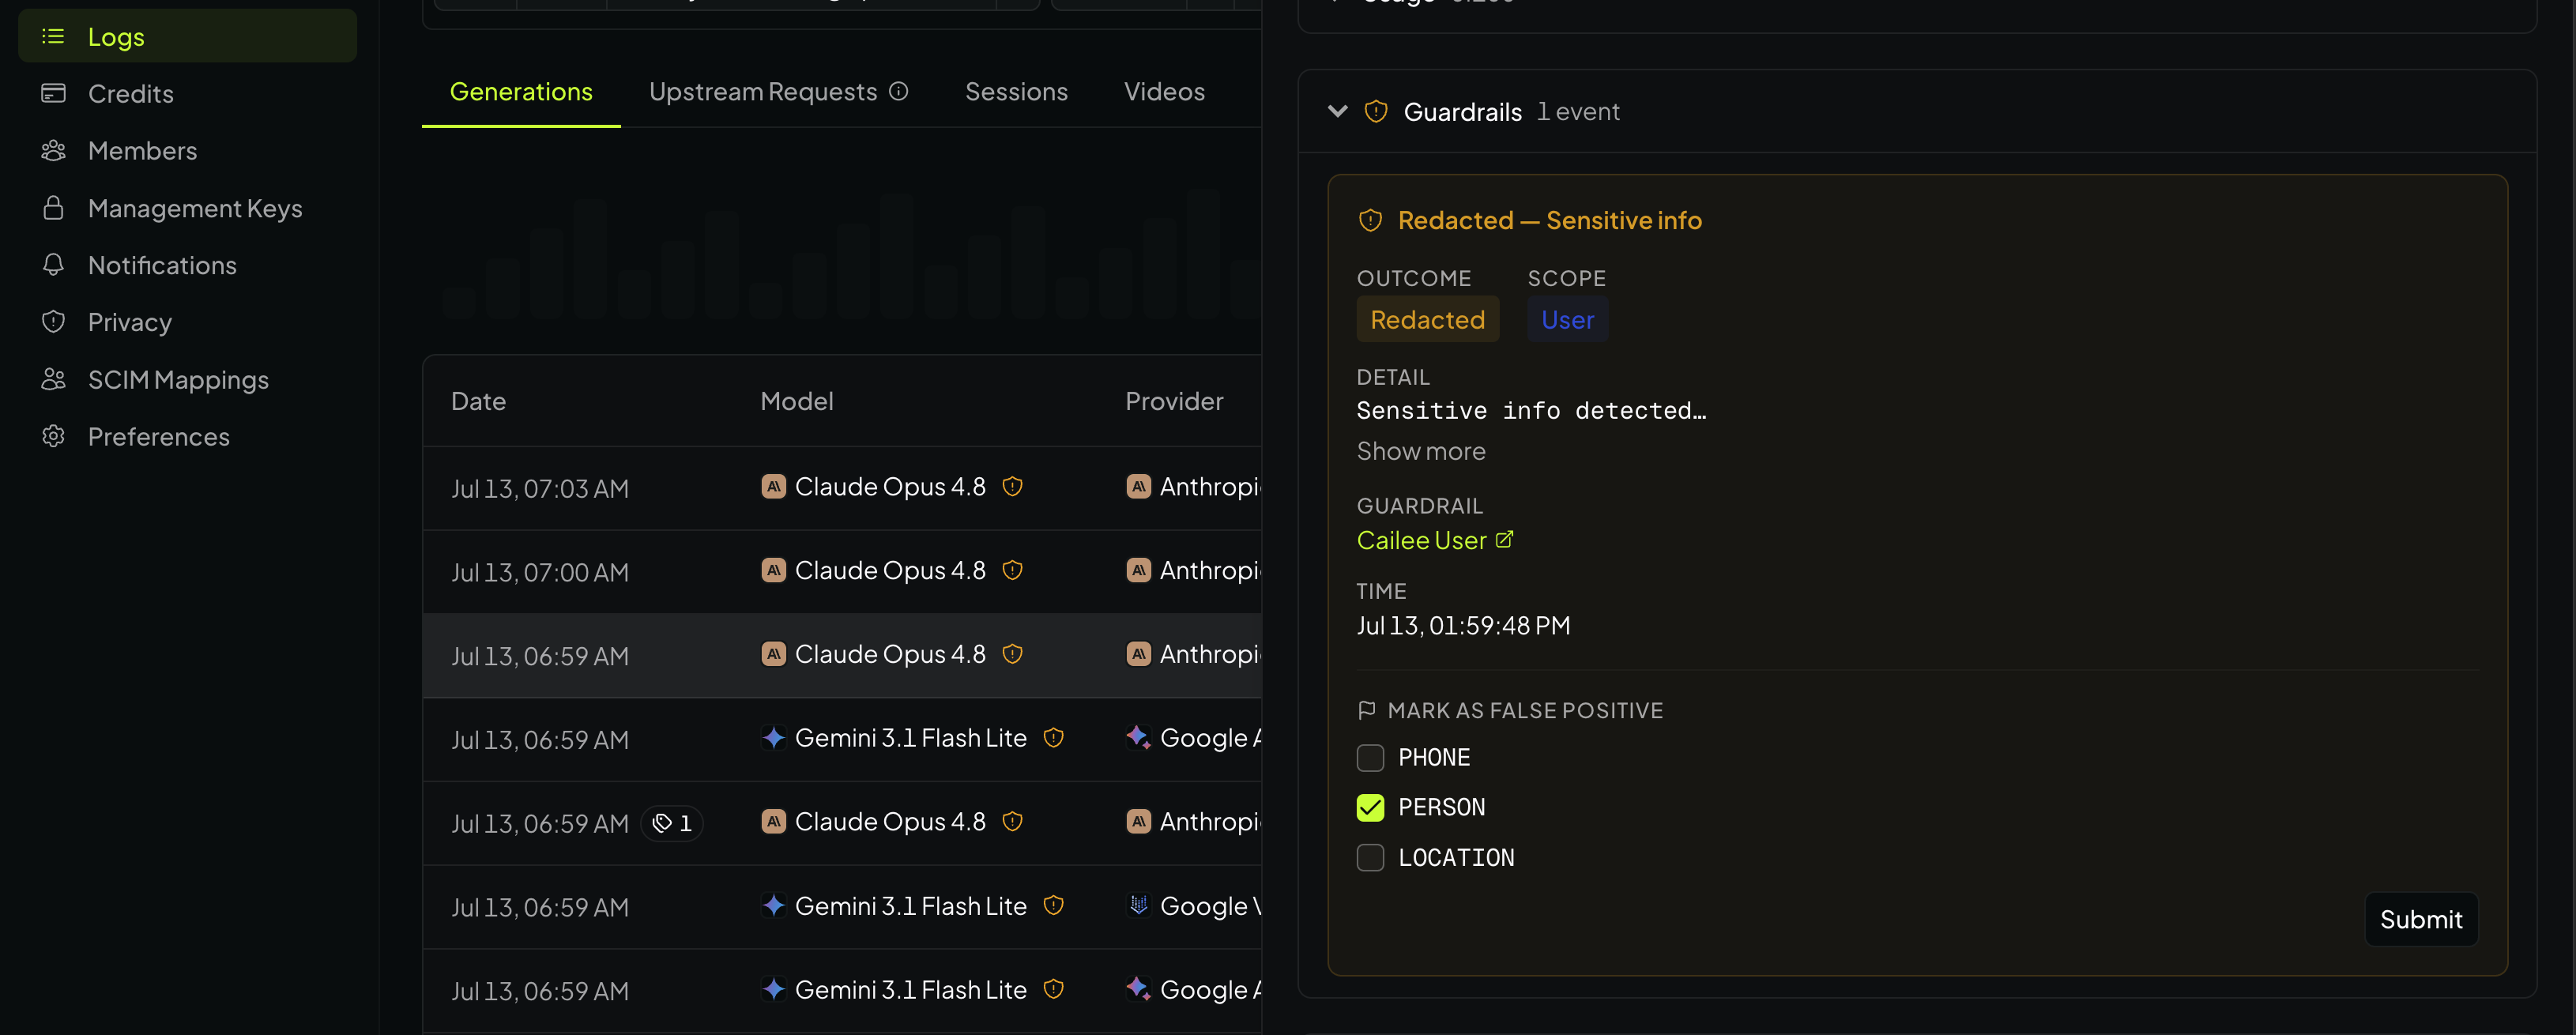This screenshot has width=2576, height=1035.
Task: Click guardrail shield on the highlighted 06:59 AM row
Action: pyautogui.click(x=1012, y=655)
